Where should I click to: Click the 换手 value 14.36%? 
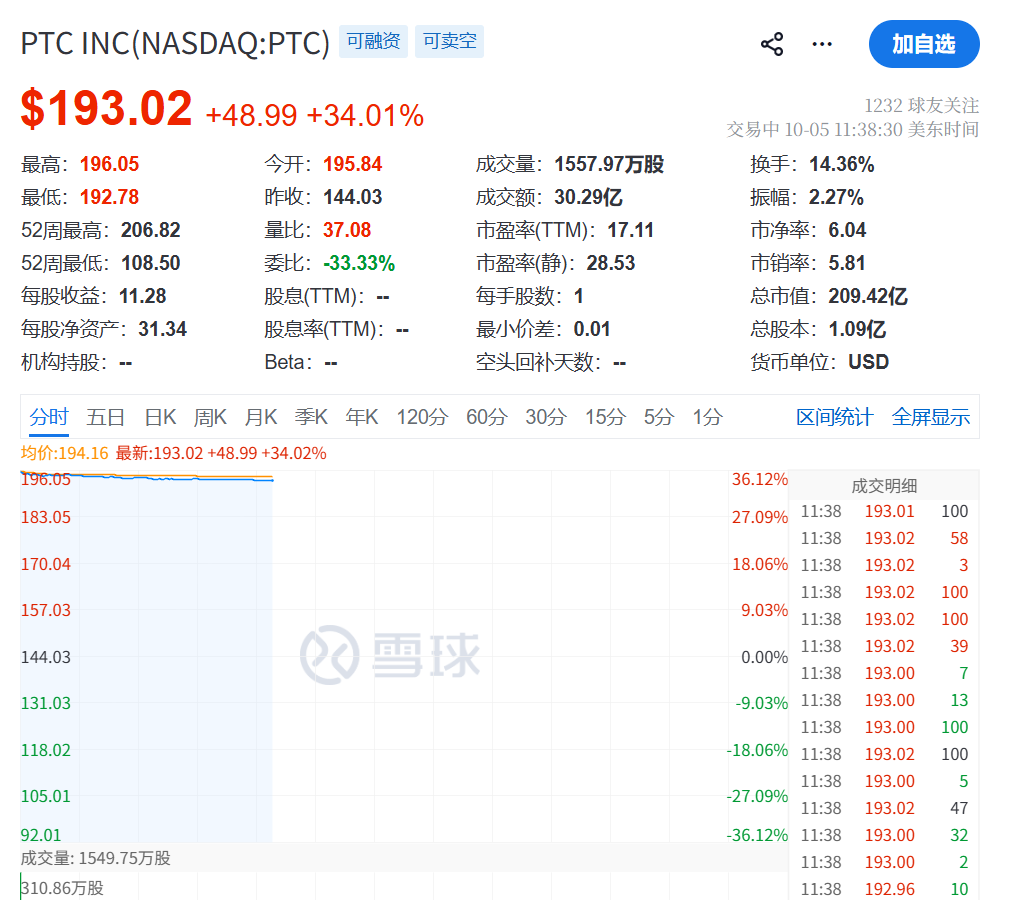(x=841, y=164)
